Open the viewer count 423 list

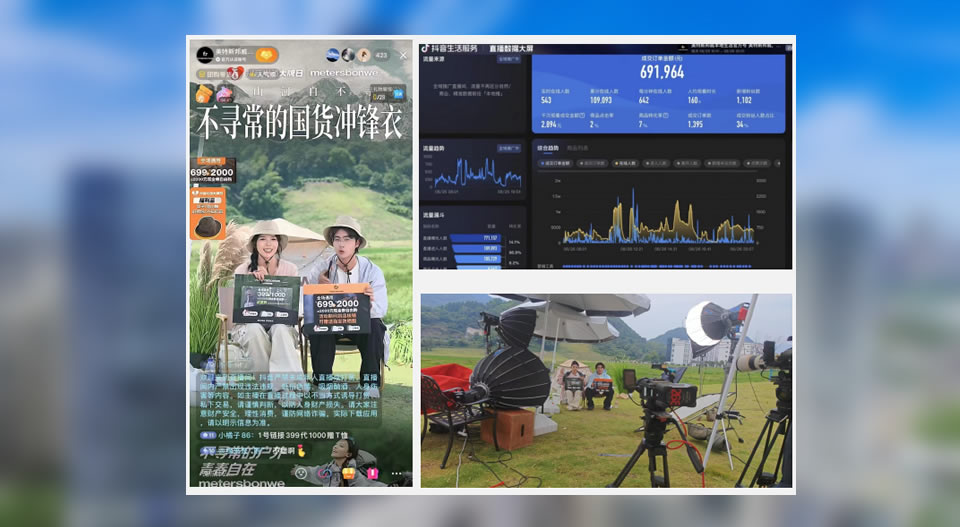[381, 55]
